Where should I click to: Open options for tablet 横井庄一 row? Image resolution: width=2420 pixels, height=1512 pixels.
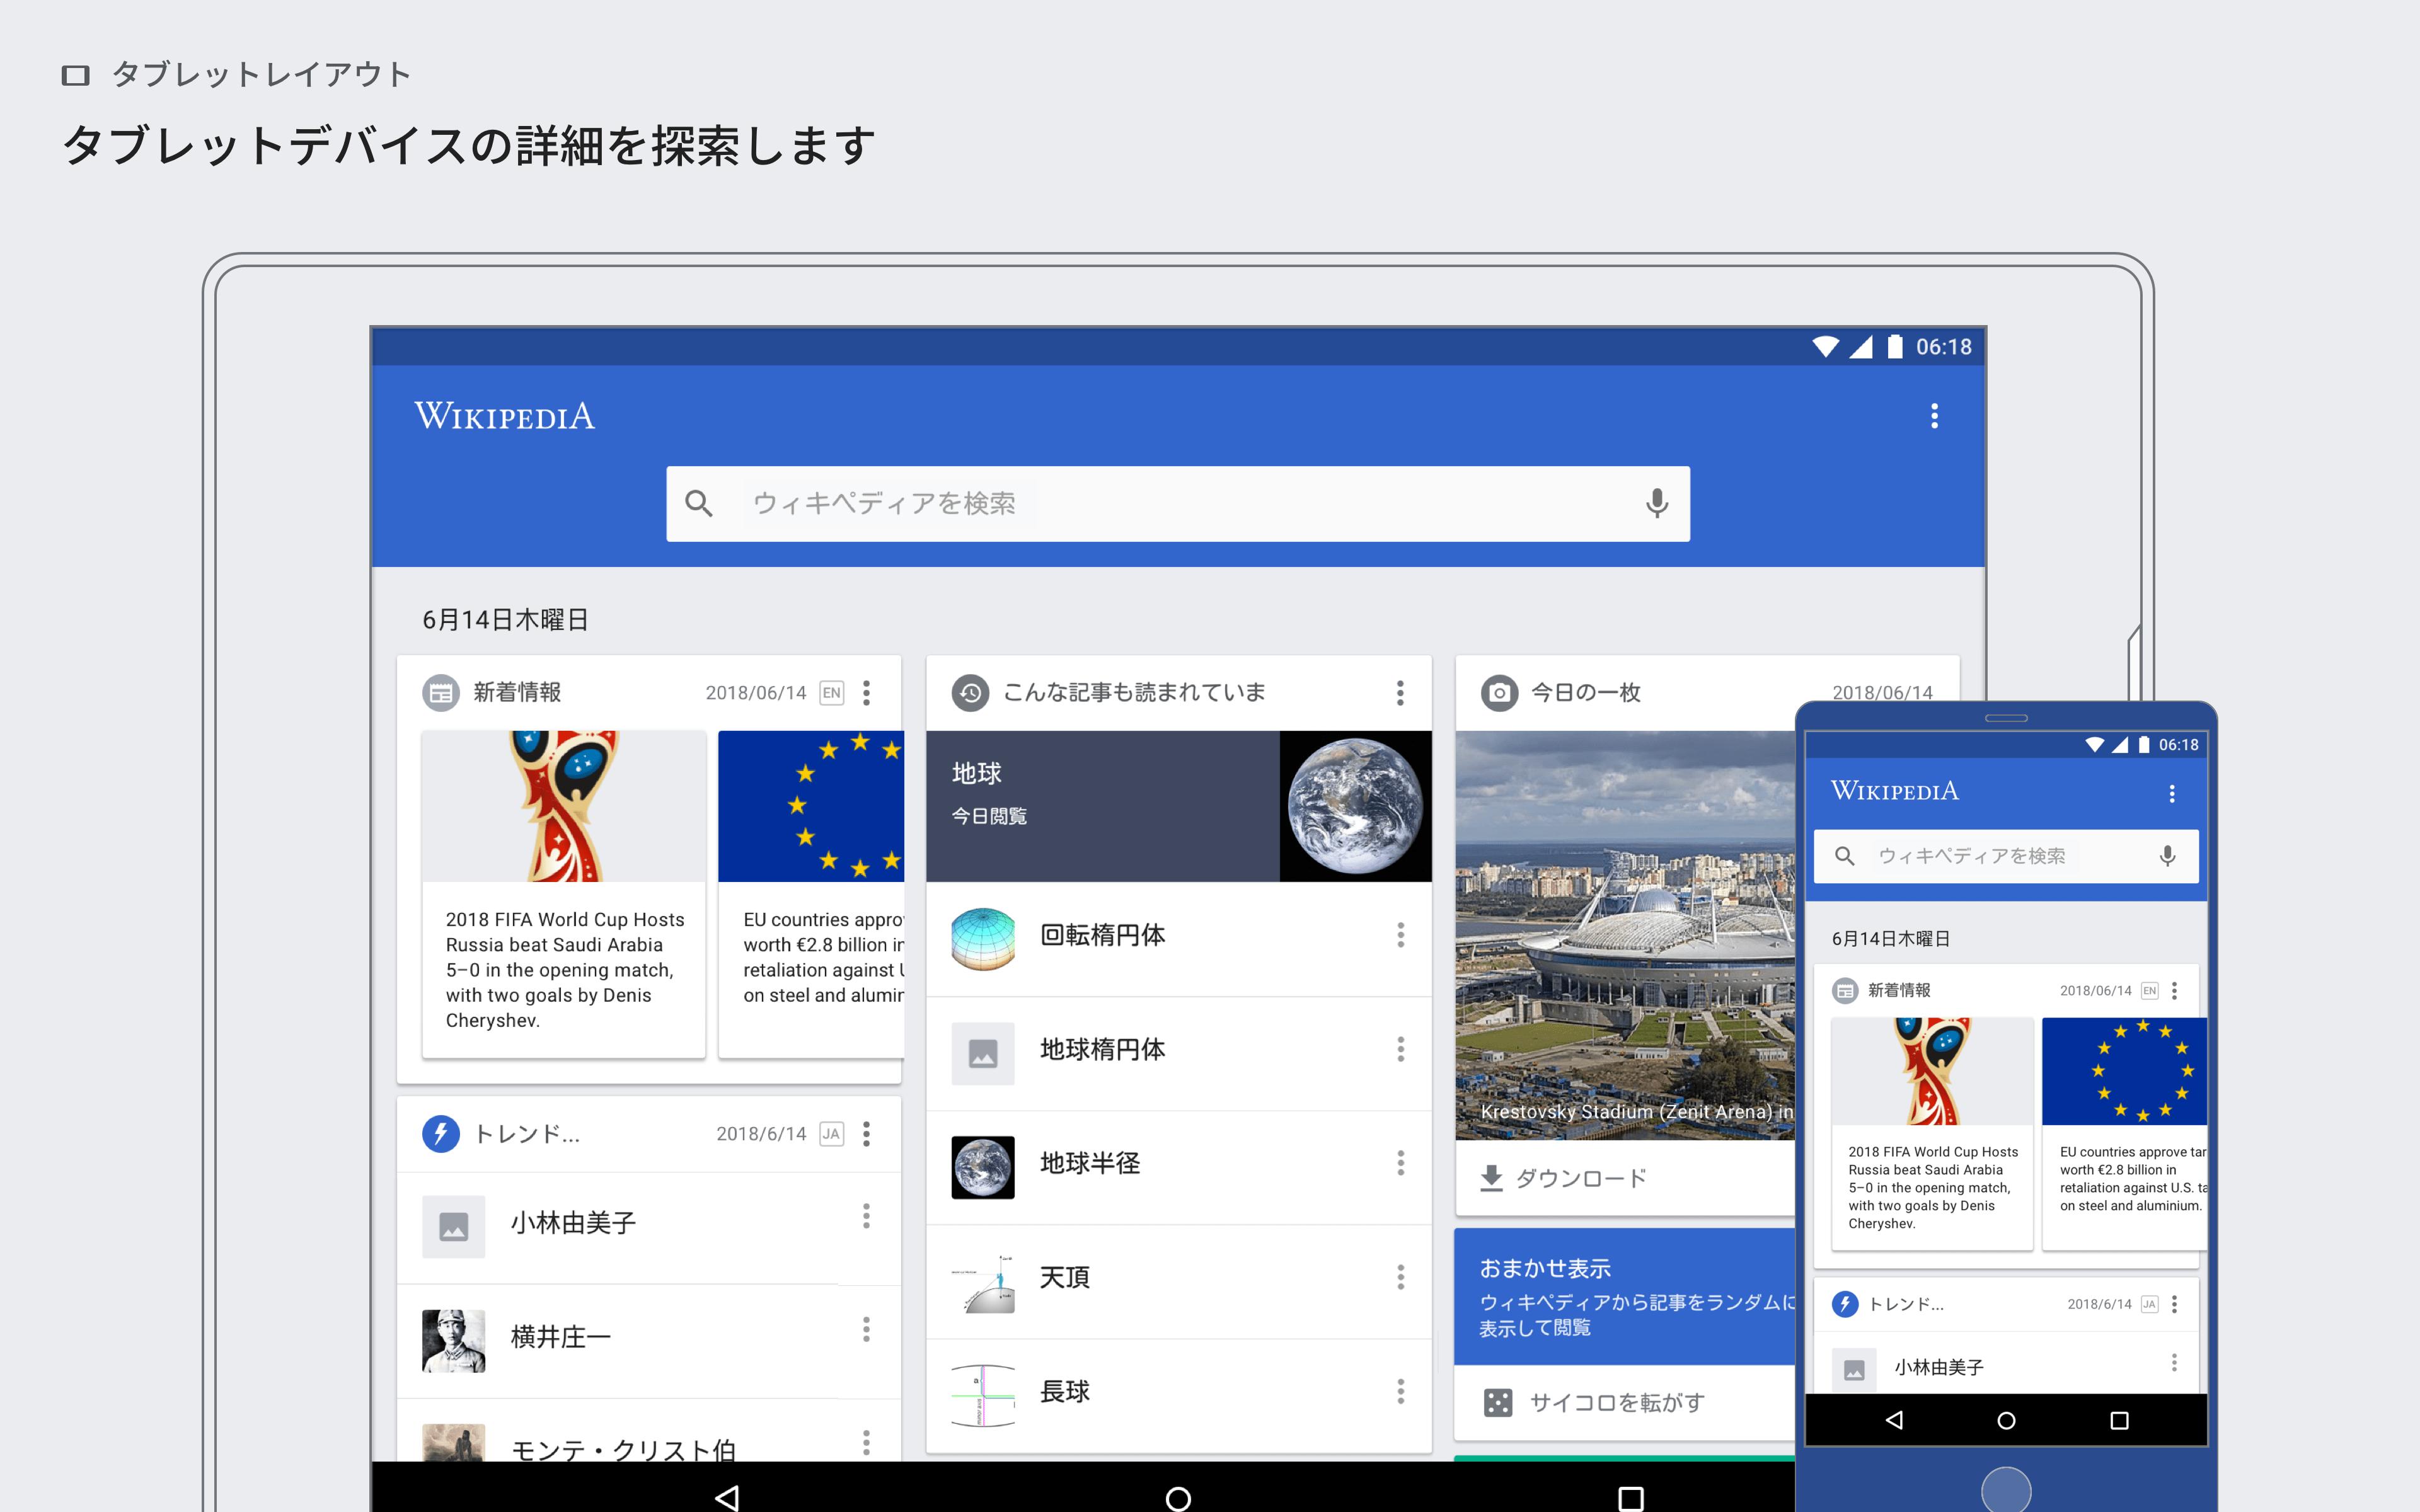pyautogui.click(x=866, y=1329)
